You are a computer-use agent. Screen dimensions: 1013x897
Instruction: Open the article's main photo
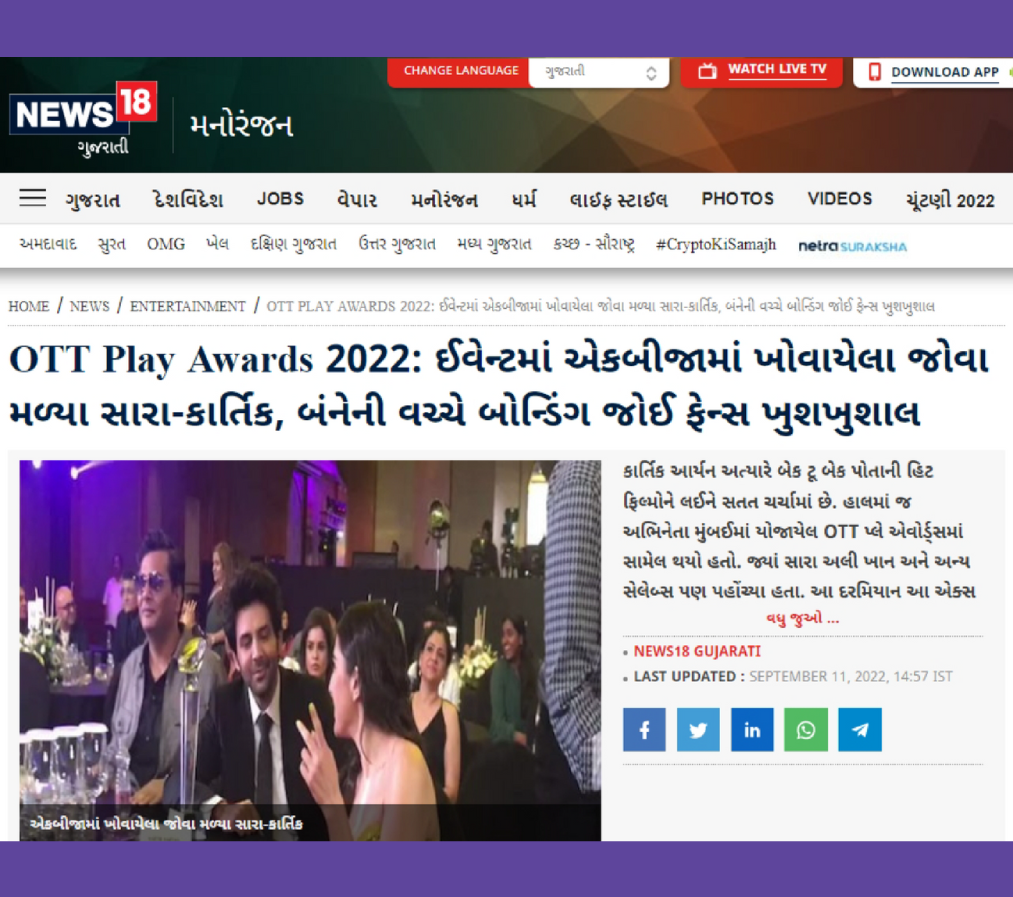(x=310, y=649)
